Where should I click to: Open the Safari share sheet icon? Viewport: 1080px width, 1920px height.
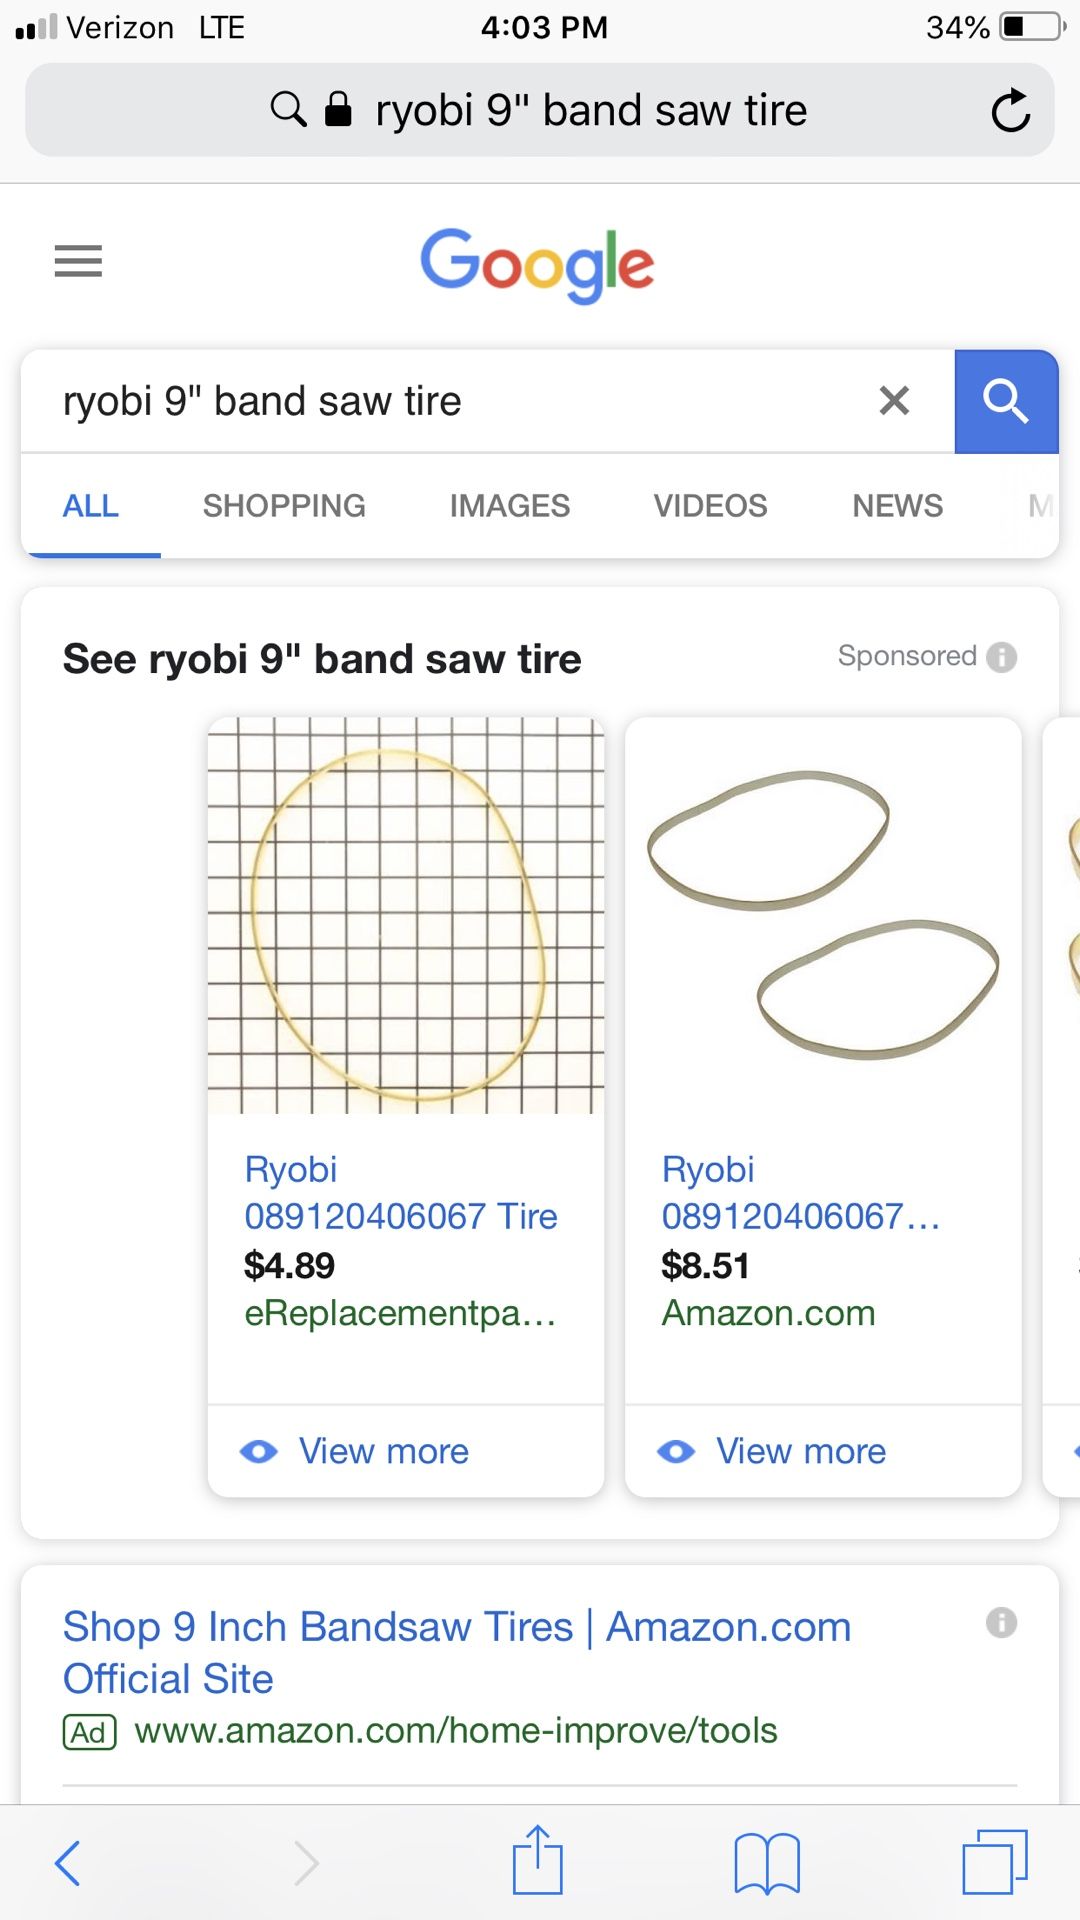[x=538, y=1860]
